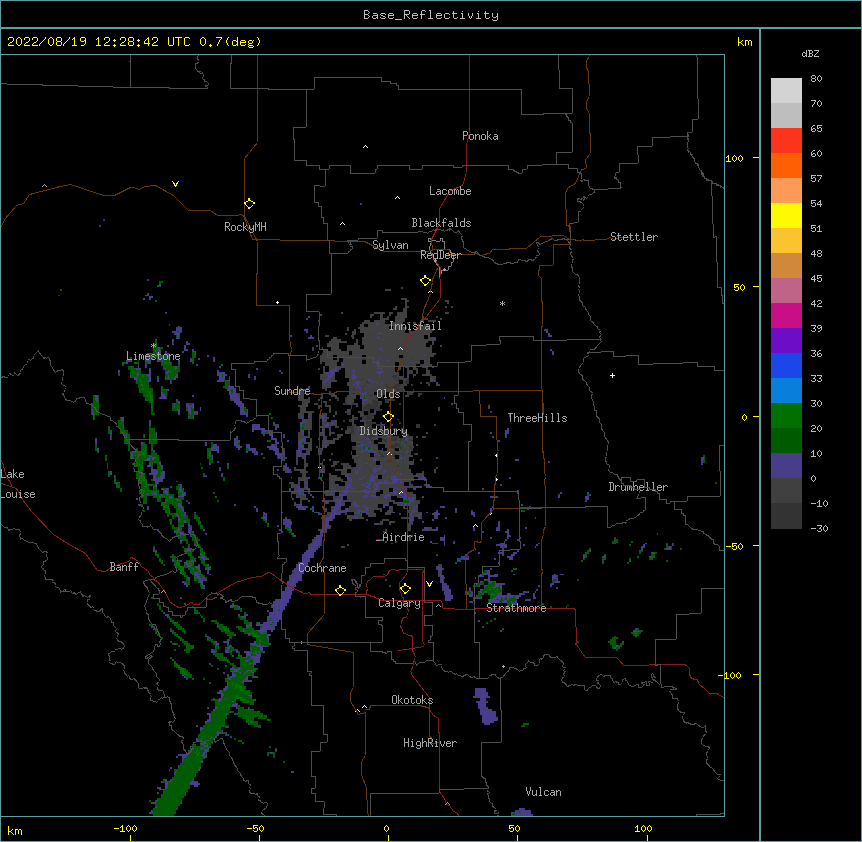Viewport: 862px width, 842px height.
Task: Click the 65 value on the dBZ scale
Action: tap(816, 128)
